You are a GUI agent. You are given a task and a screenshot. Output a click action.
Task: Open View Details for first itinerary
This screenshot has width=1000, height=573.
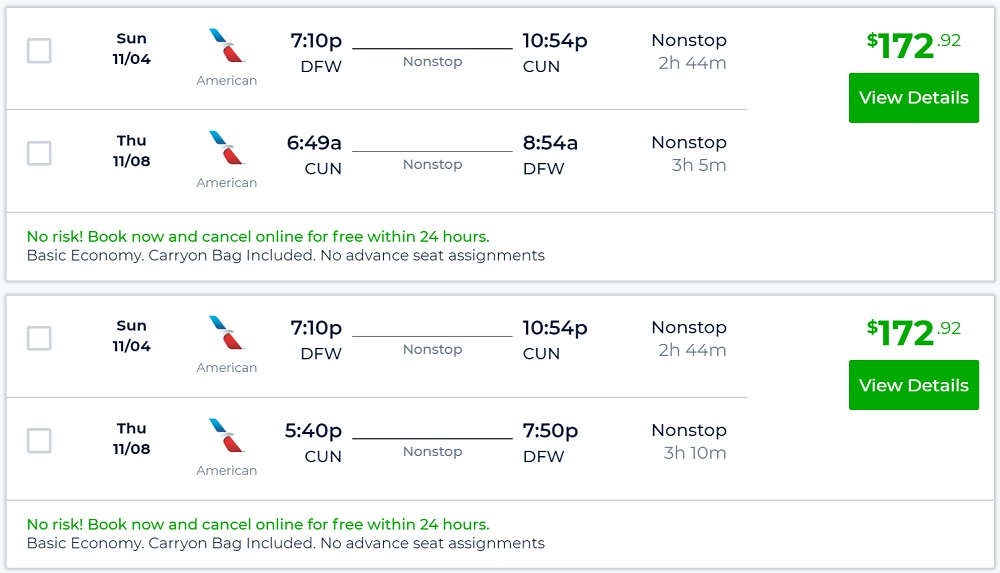point(913,98)
